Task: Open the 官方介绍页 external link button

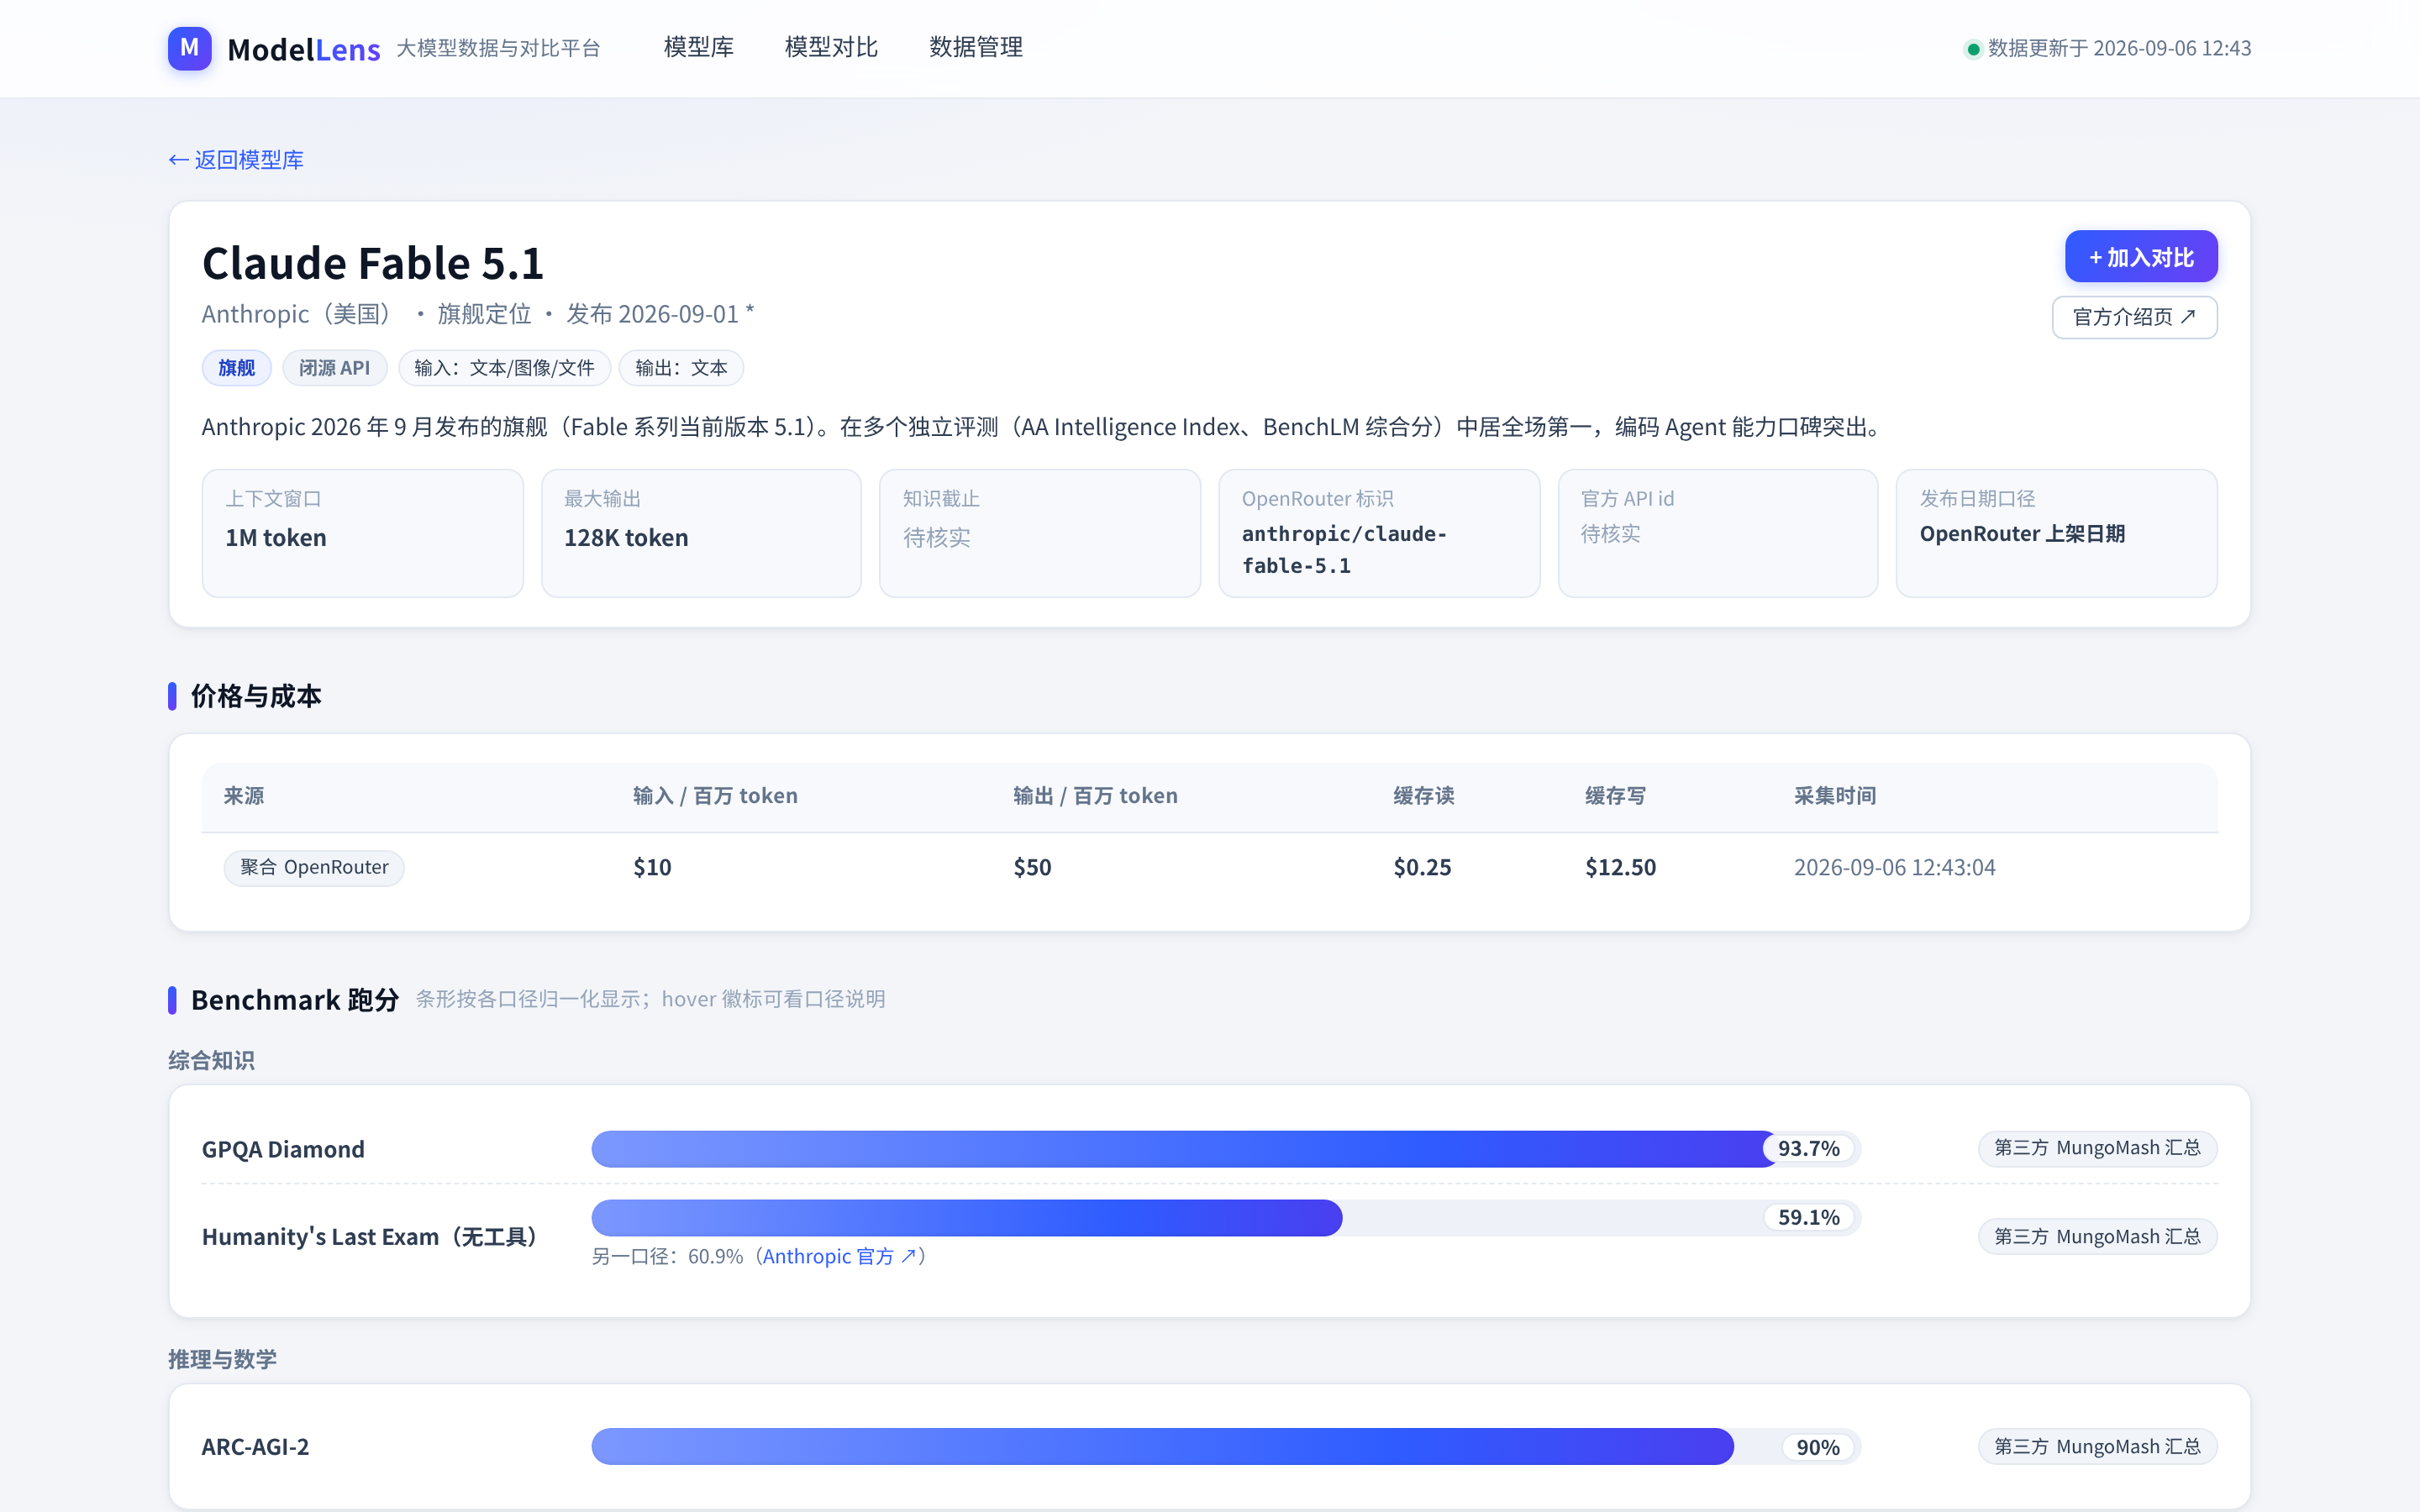Action: 2134,317
